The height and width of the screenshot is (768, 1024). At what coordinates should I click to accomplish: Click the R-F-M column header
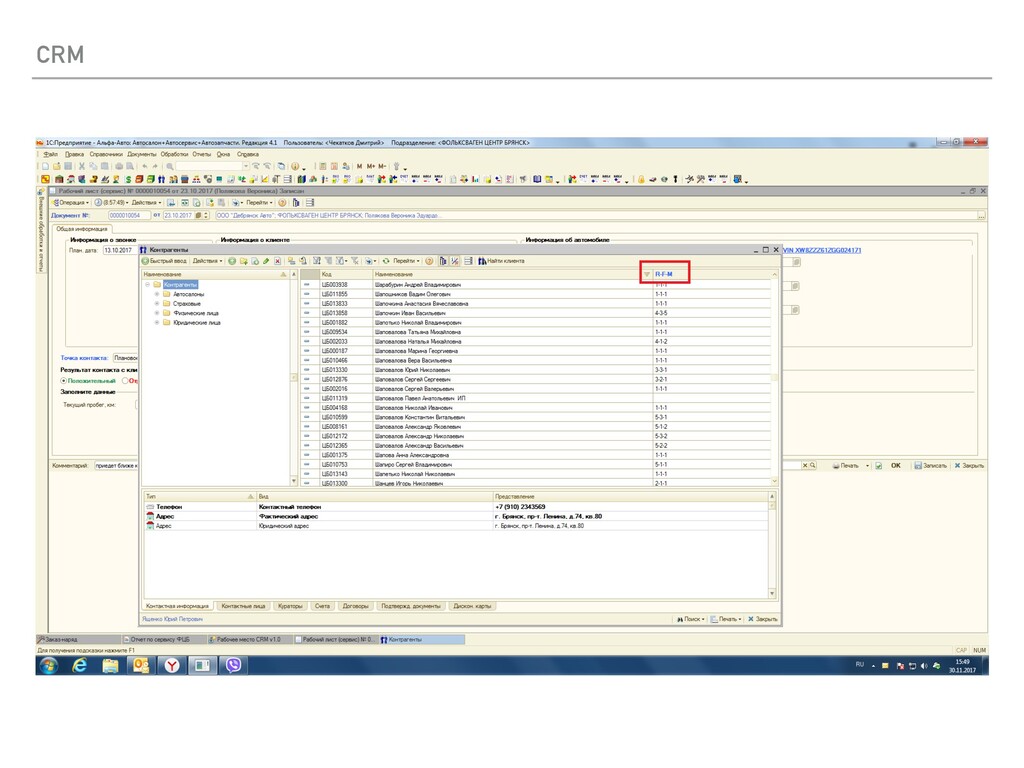[664, 273]
